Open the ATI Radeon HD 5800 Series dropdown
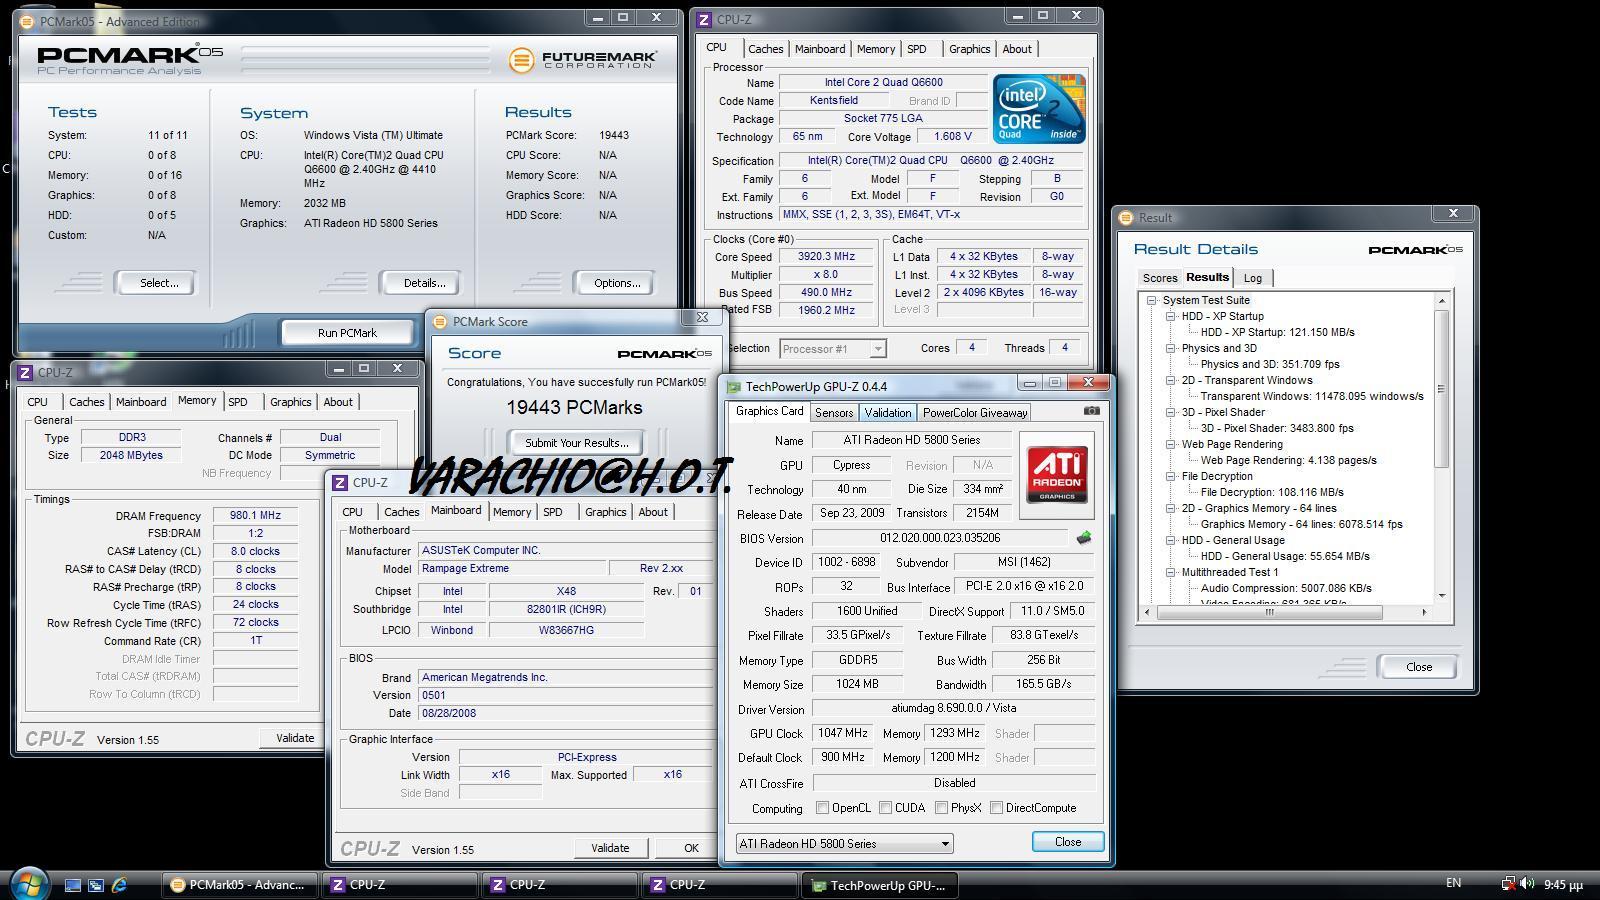The height and width of the screenshot is (900, 1600). click(x=844, y=843)
